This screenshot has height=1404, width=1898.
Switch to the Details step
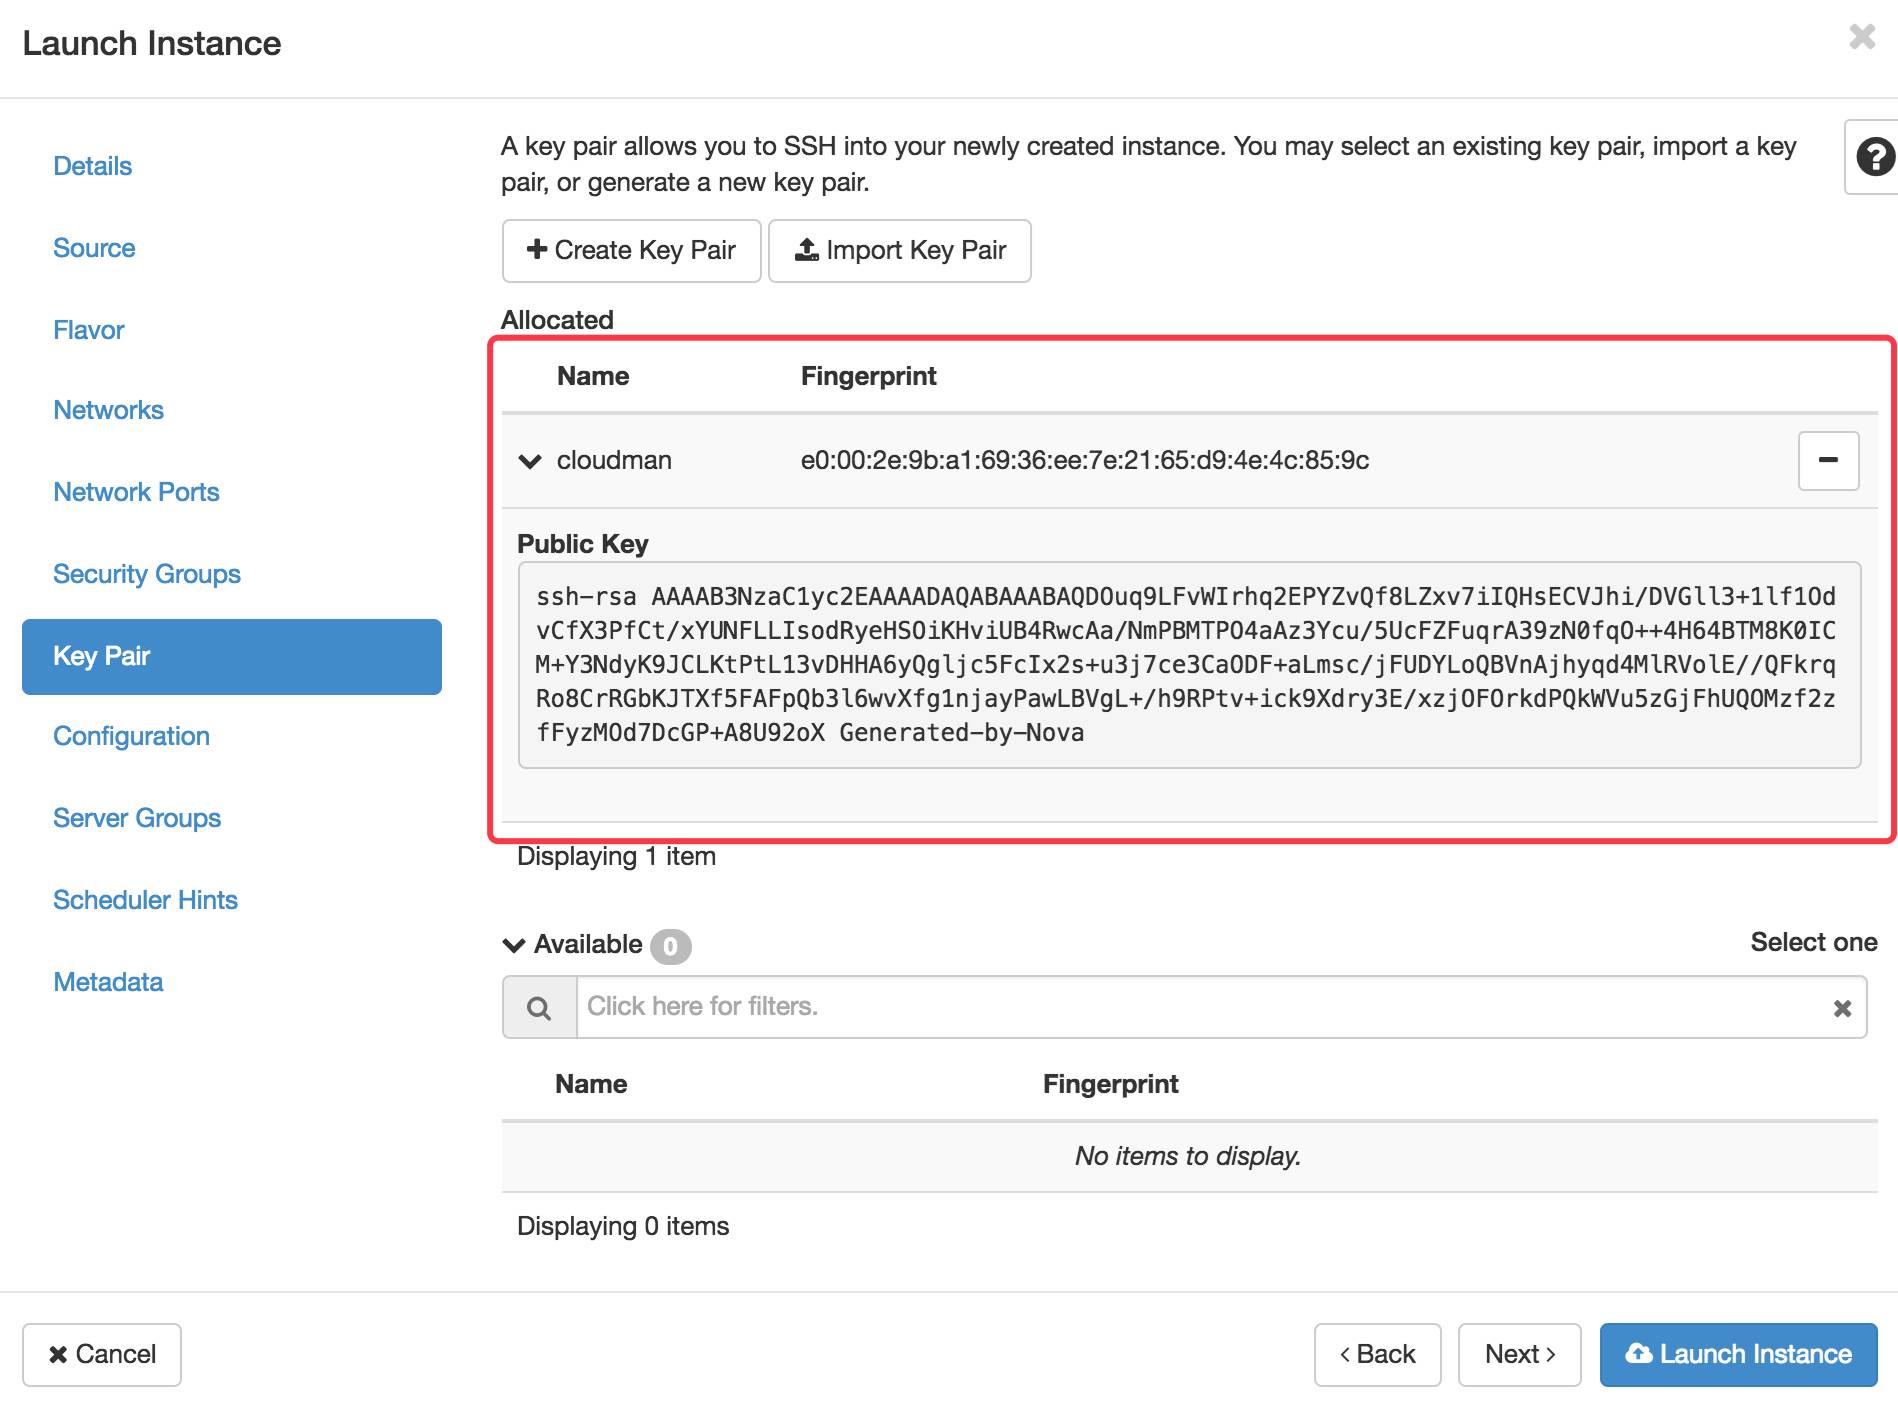pyautogui.click(x=91, y=166)
